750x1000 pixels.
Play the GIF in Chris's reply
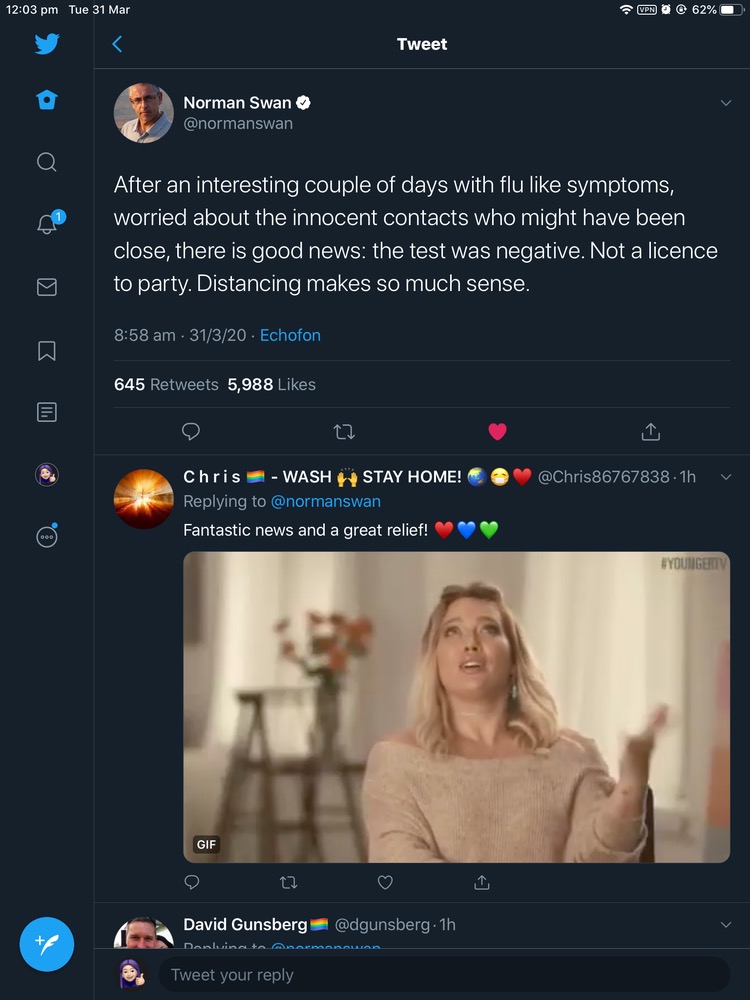456,707
